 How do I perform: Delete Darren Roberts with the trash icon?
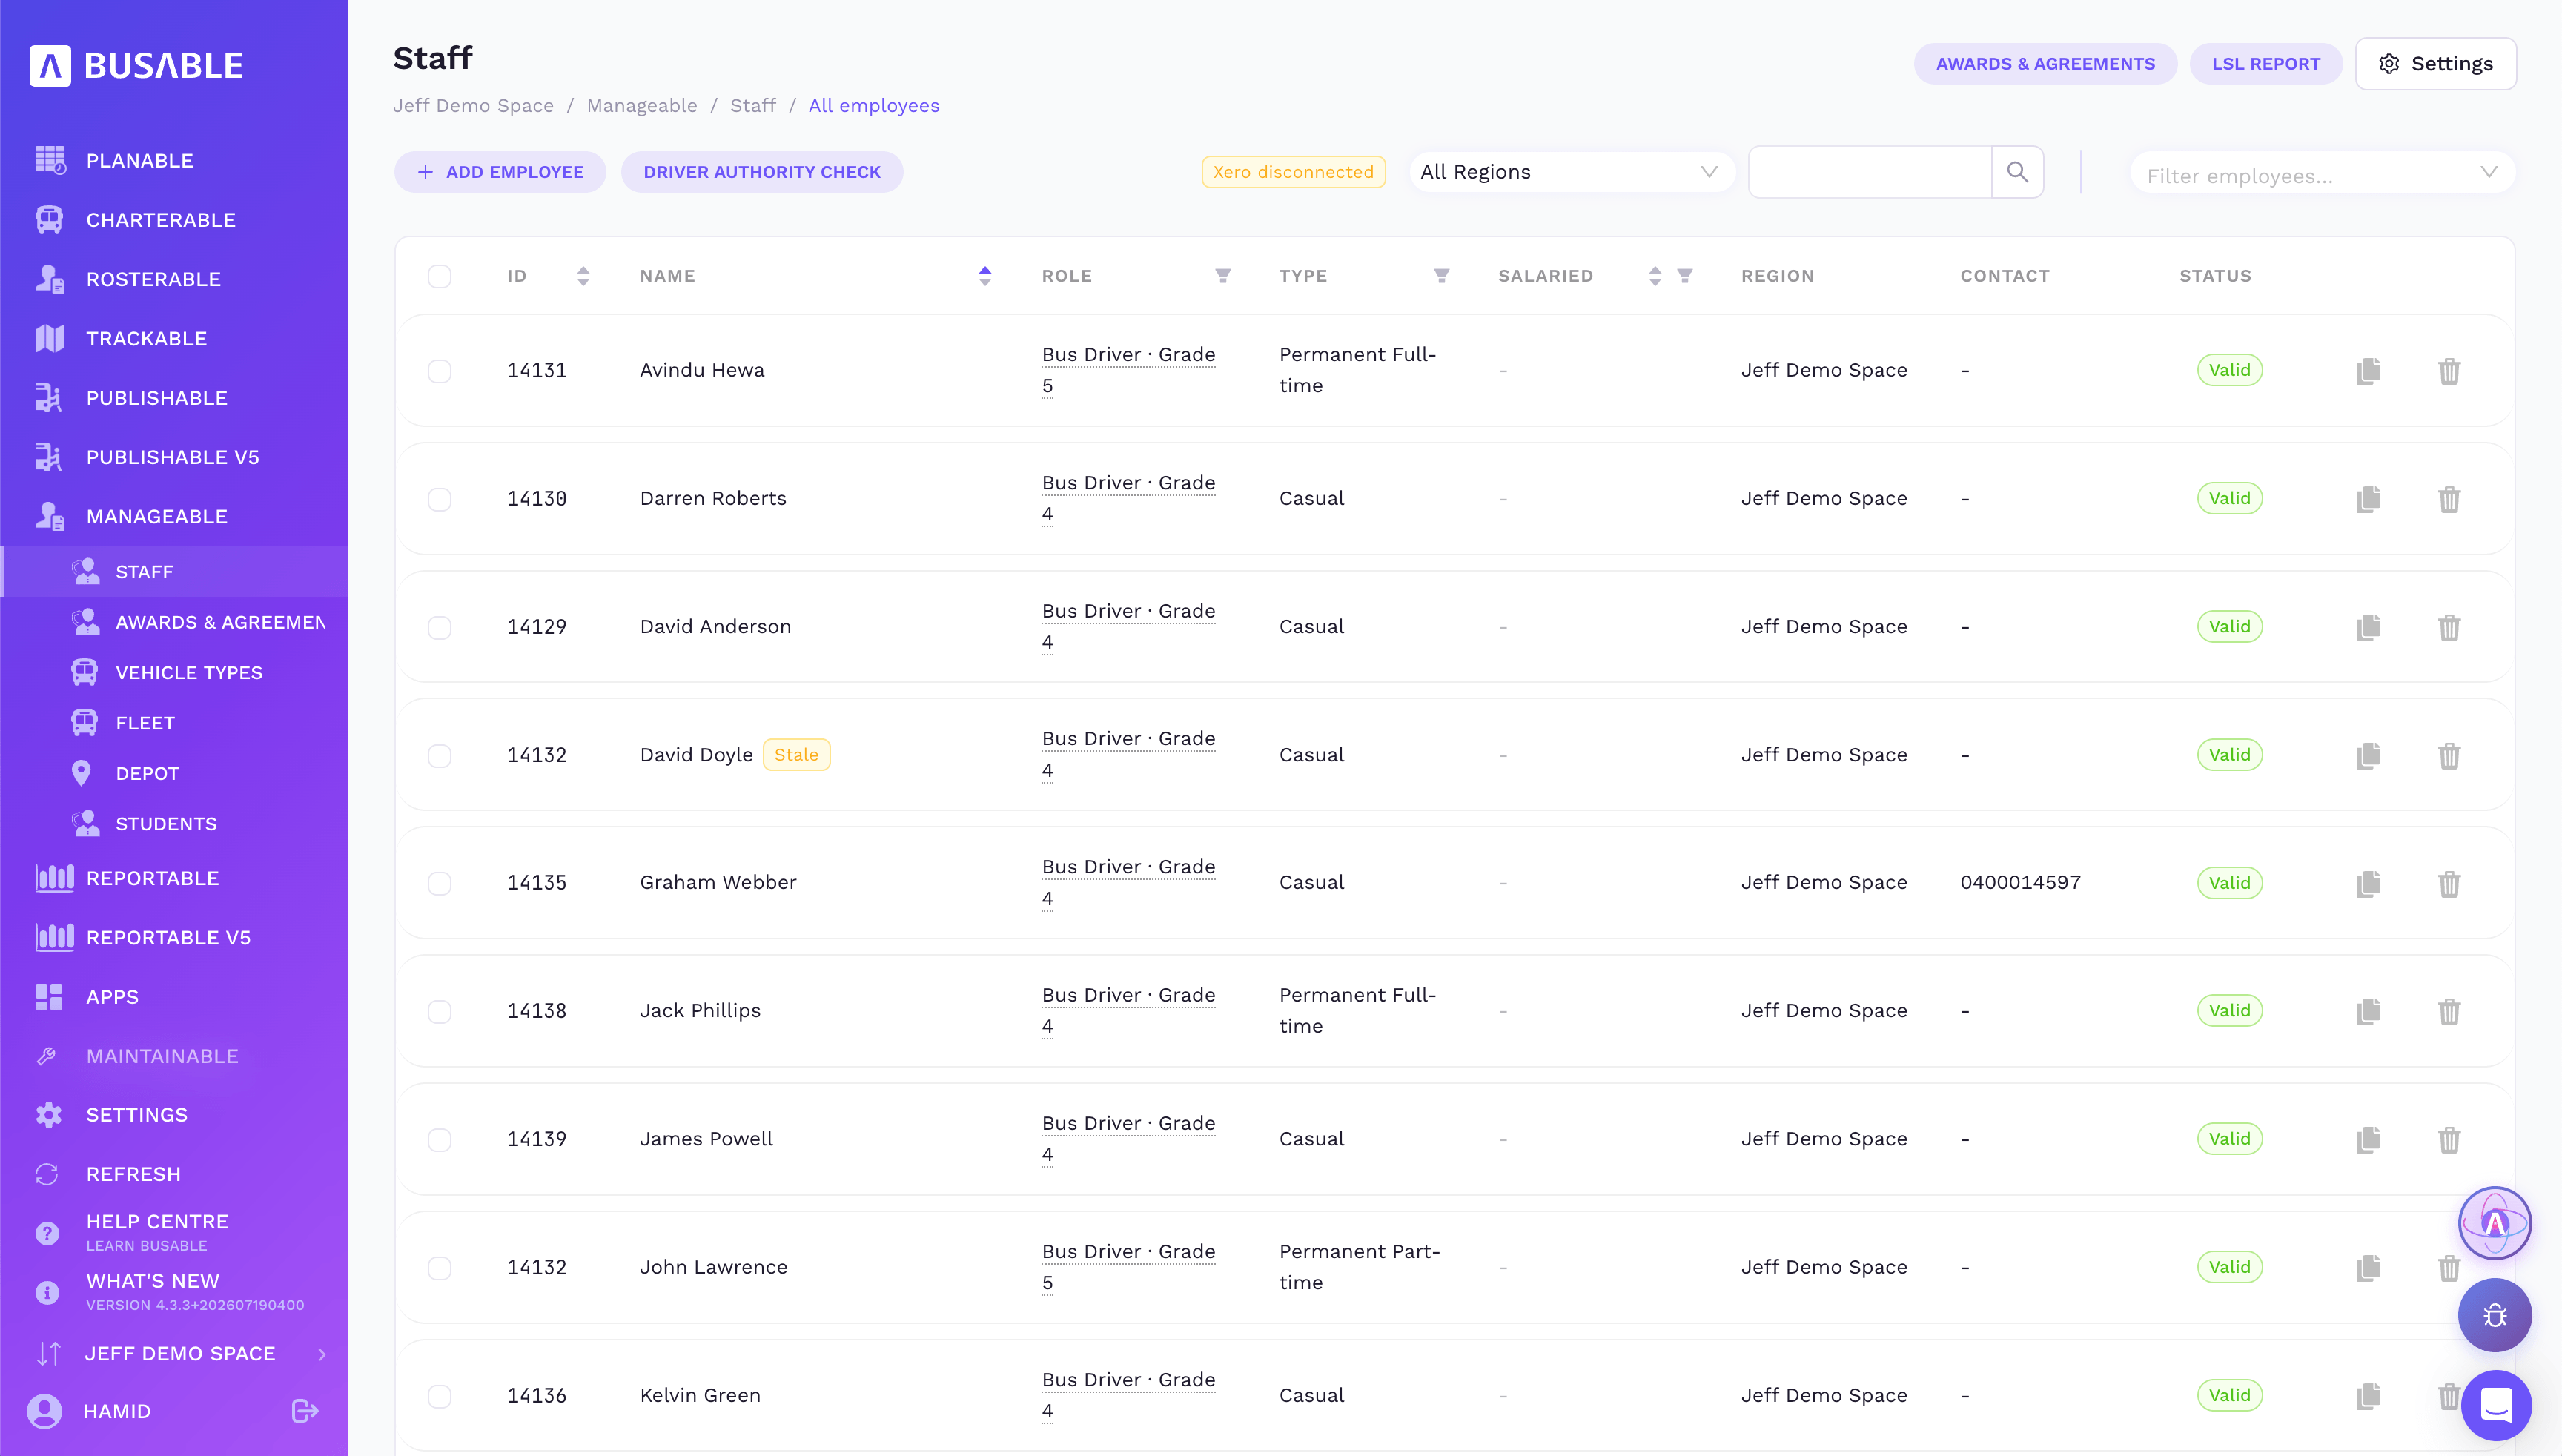pyautogui.click(x=2448, y=499)
